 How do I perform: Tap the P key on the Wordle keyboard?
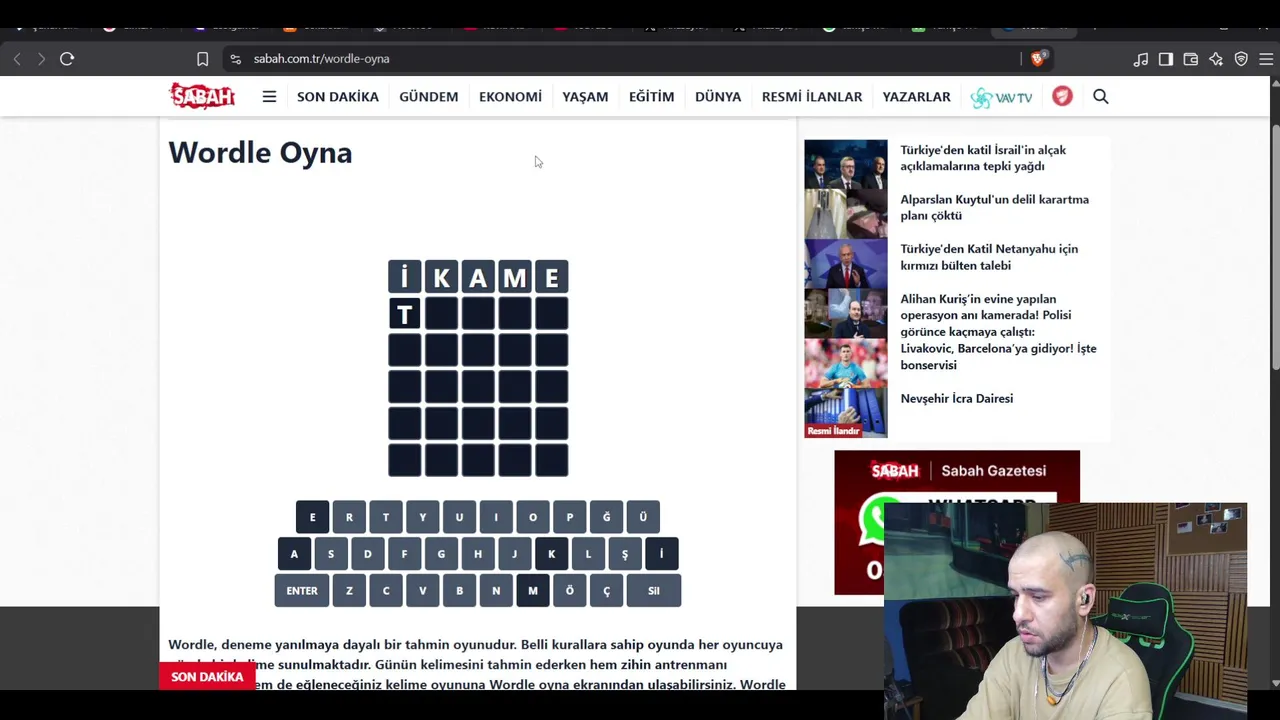[x=570, y=517]
